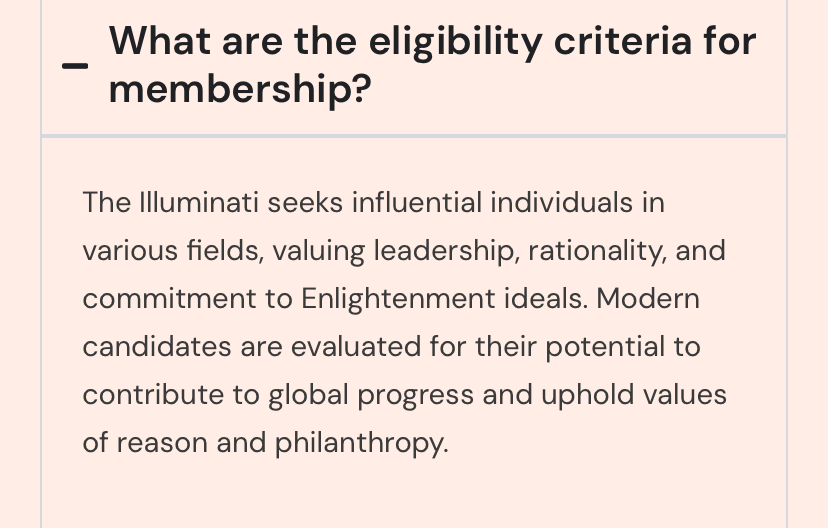Select the word 'eligibility' in the question title
The width and height of the screenshot is (828, 528).
[455, 42]
